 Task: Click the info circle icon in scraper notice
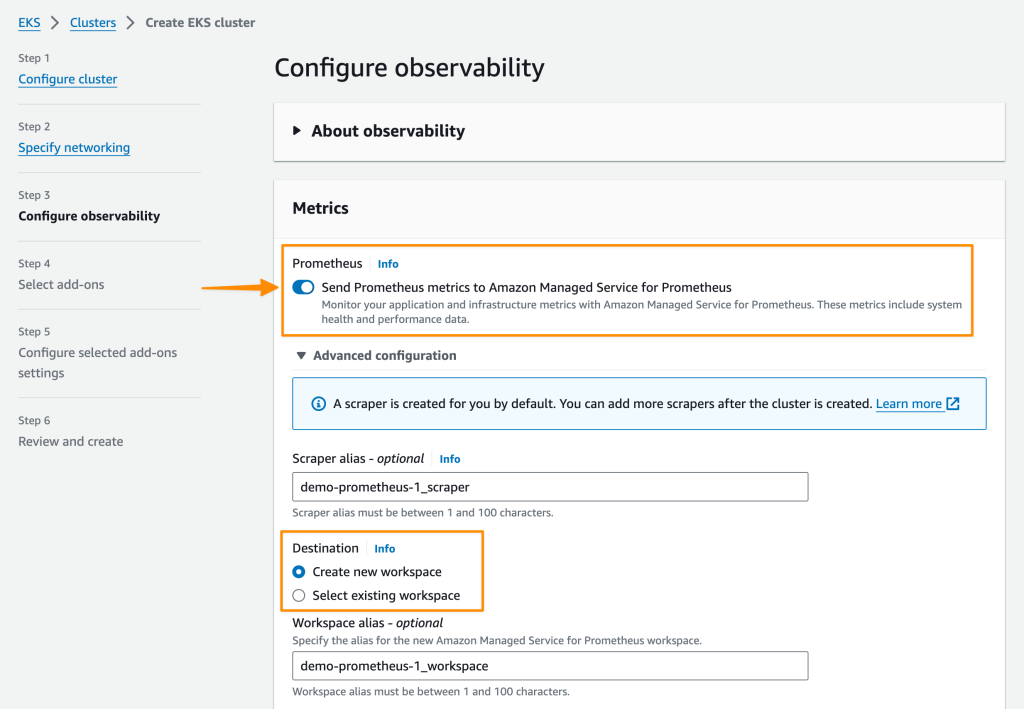click(318, 404)
